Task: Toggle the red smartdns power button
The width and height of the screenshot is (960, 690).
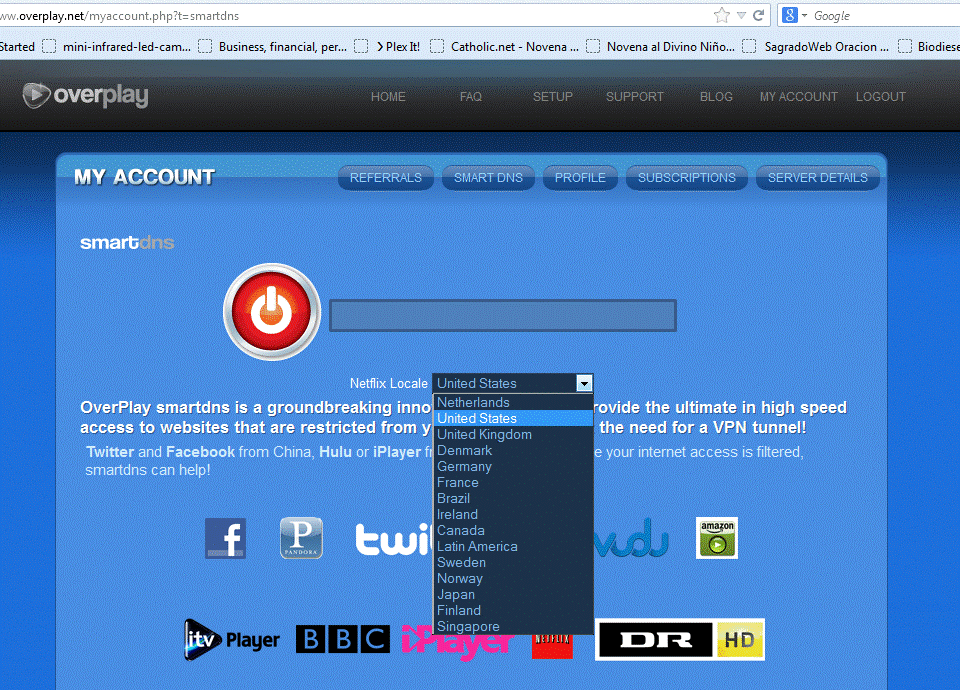Action: coord(272,312)
